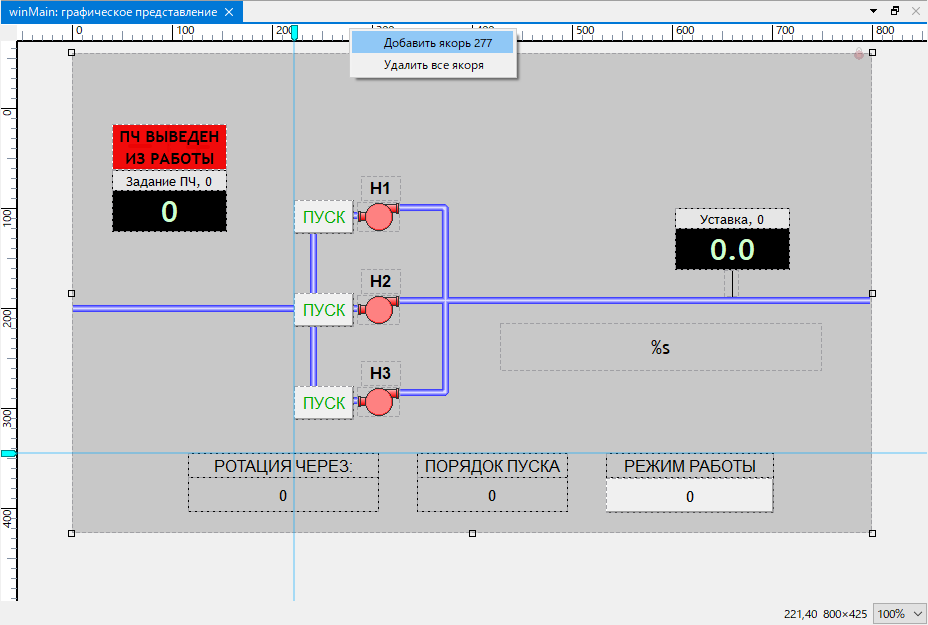Click the cyan anchor marker on top ruler

(x=294, y=32)
